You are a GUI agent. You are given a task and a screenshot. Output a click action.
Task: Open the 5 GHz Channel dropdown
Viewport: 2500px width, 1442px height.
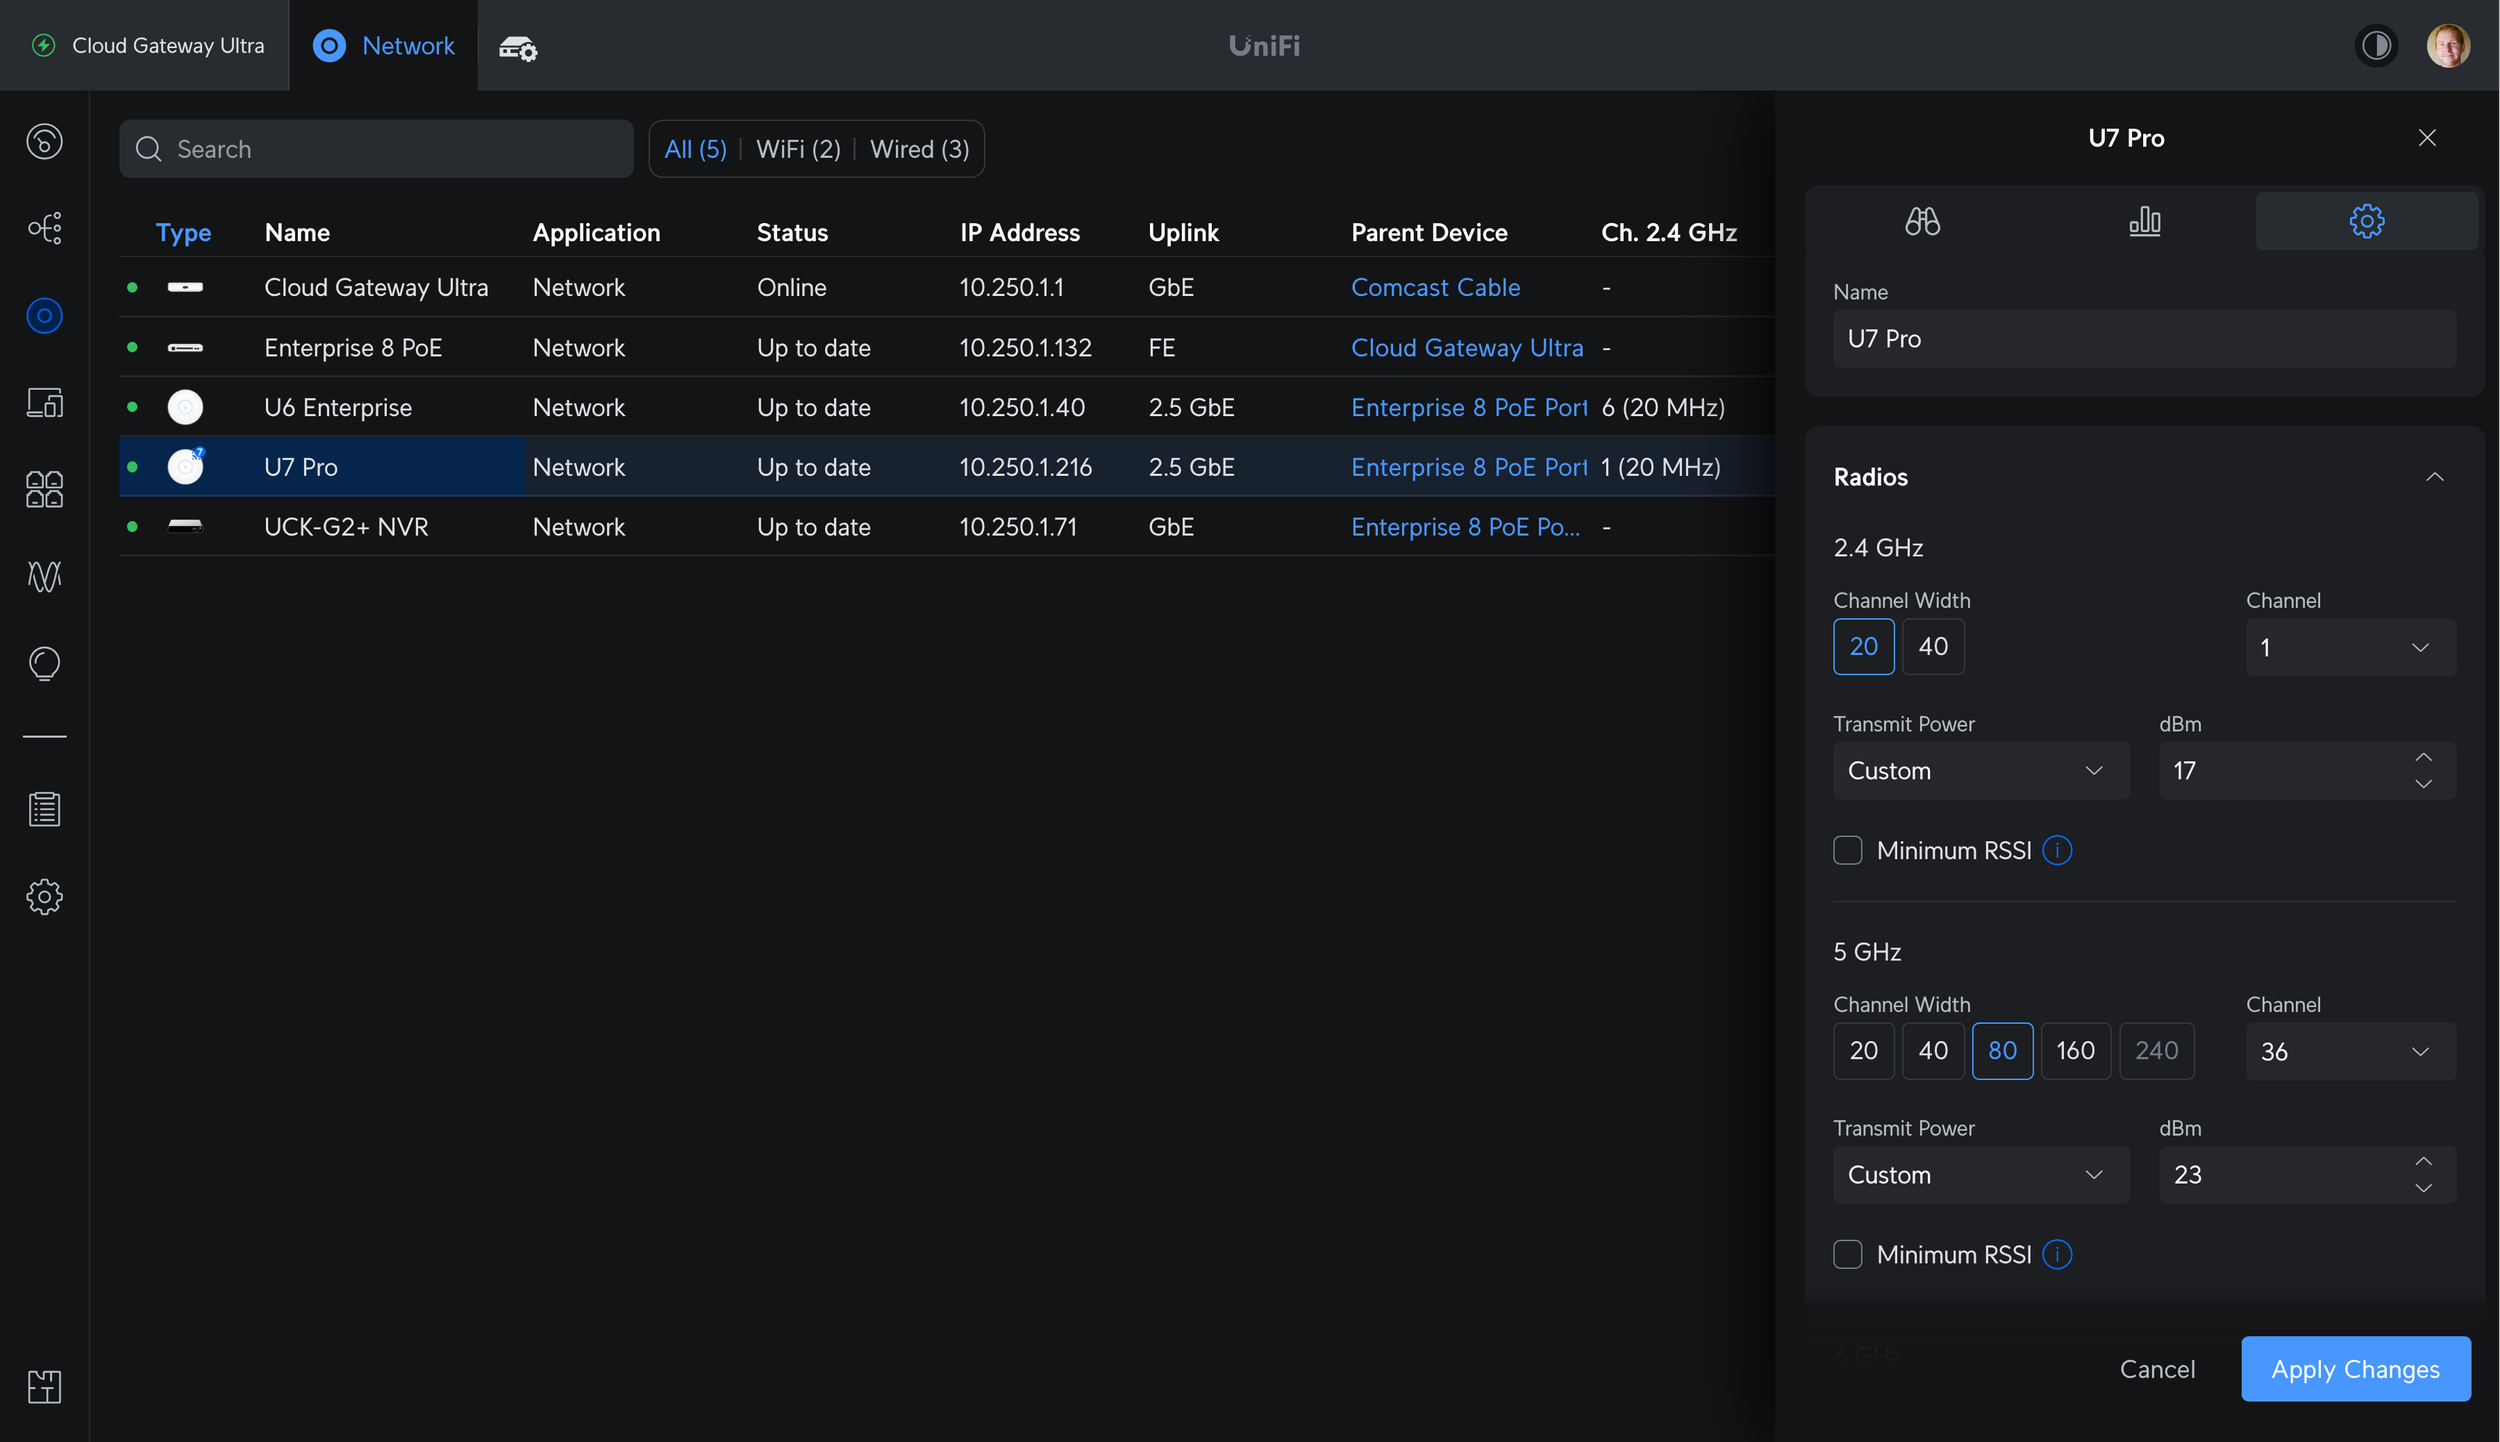2351,1051
